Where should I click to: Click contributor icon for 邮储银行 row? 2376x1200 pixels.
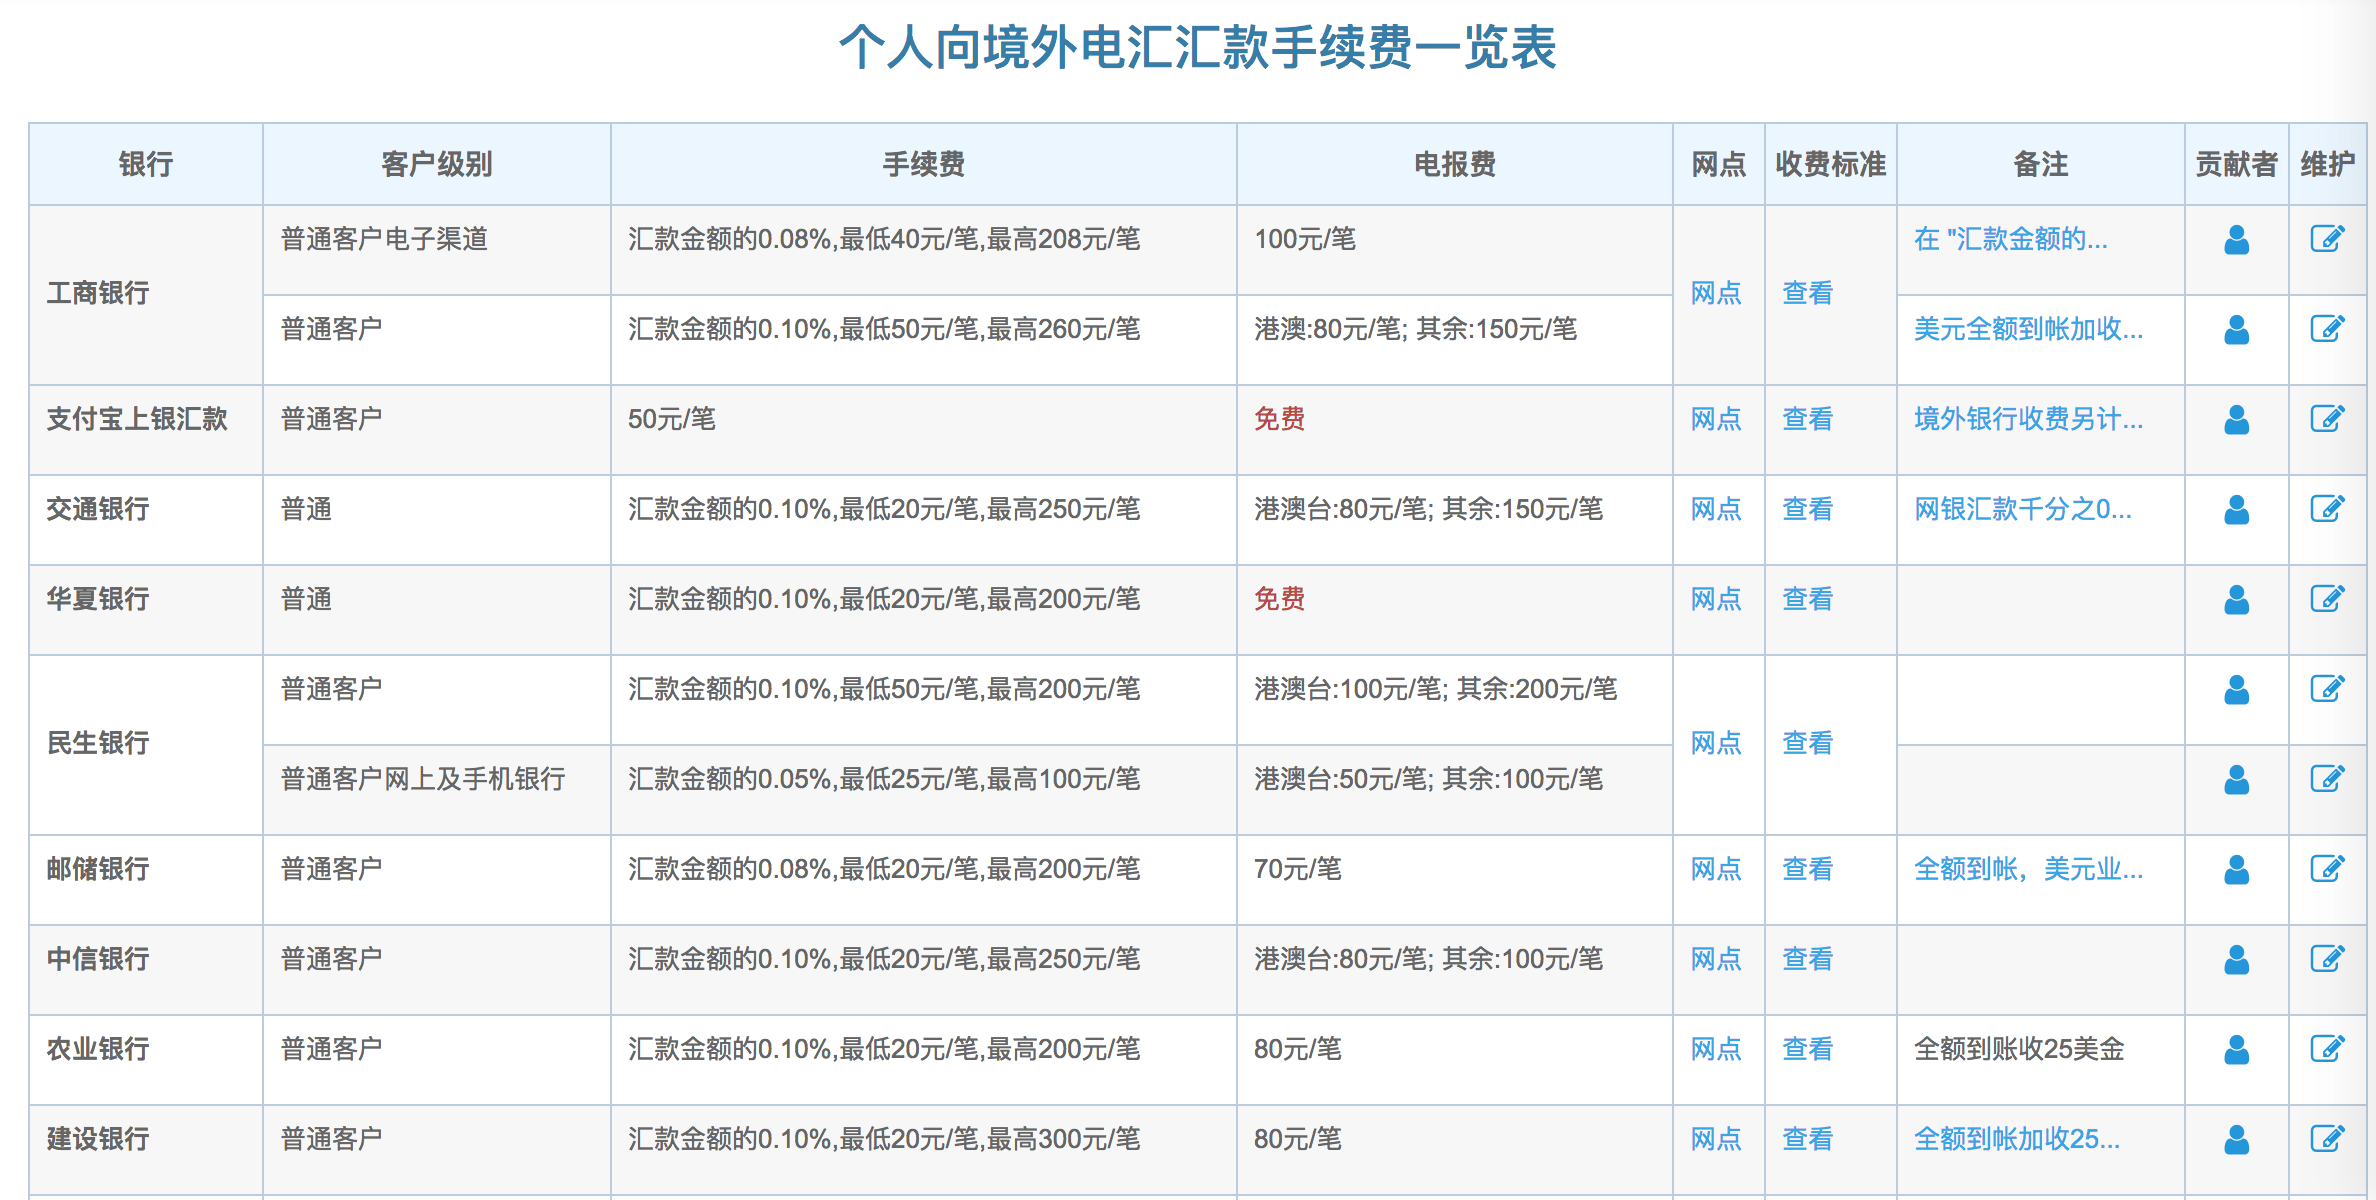tap(2236, 870)
